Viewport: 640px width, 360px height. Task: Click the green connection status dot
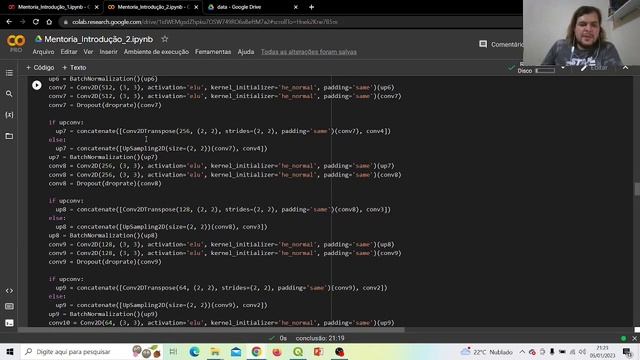pos(623,338)
